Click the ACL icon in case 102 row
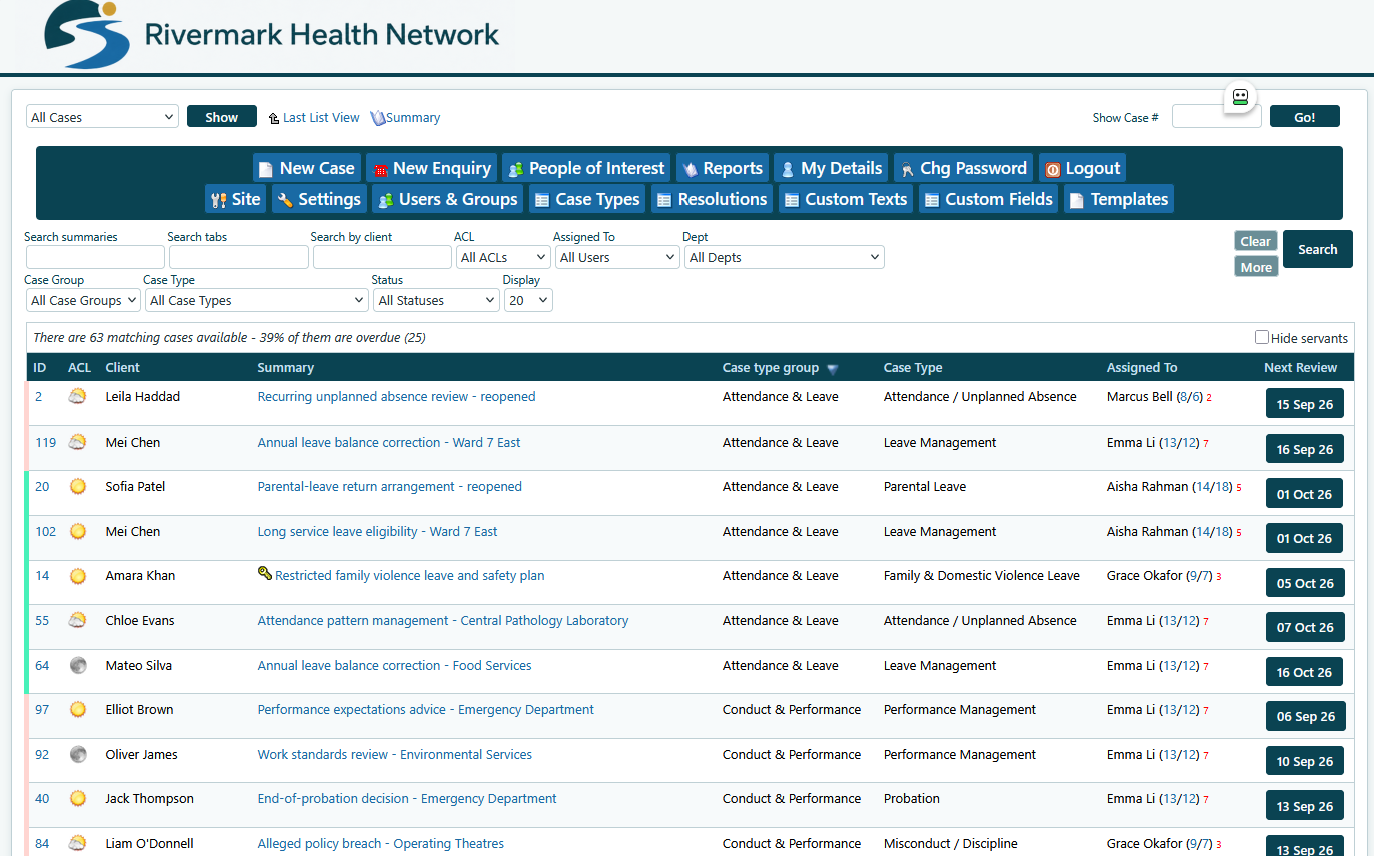Viewport: 1374px width, 856px height. tap(77, 532)
